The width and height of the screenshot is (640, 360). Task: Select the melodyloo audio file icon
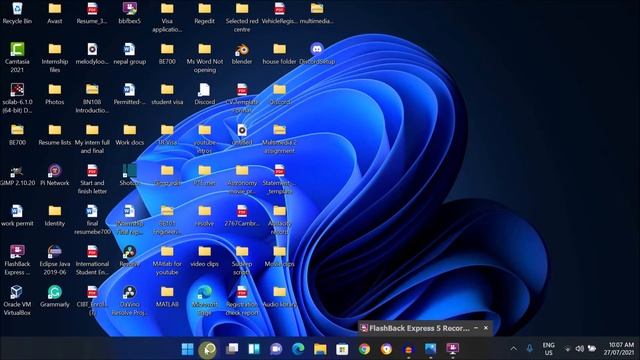92,54
